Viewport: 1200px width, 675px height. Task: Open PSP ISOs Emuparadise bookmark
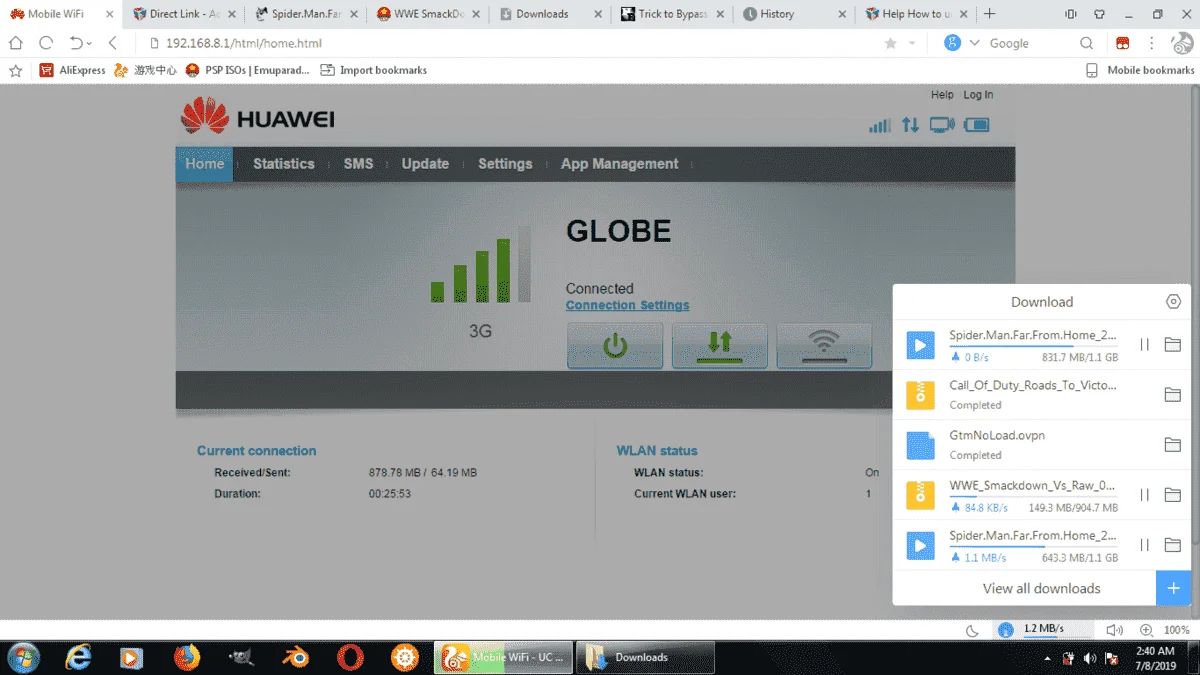click(248, 70)
